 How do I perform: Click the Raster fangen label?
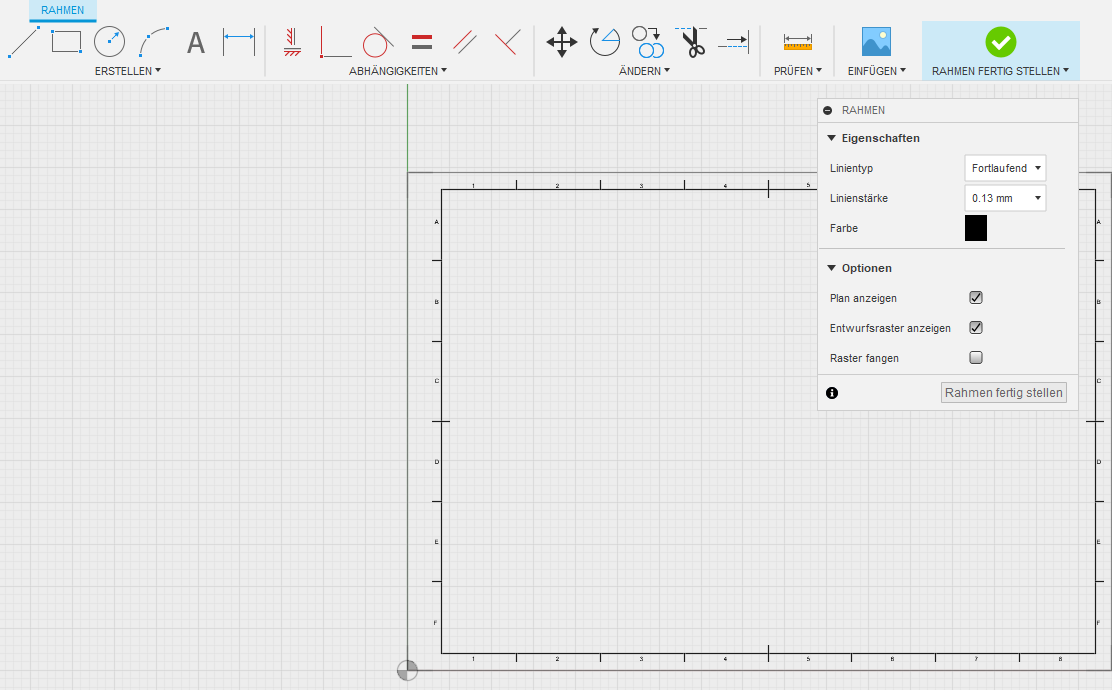click(x=864, y=358)
